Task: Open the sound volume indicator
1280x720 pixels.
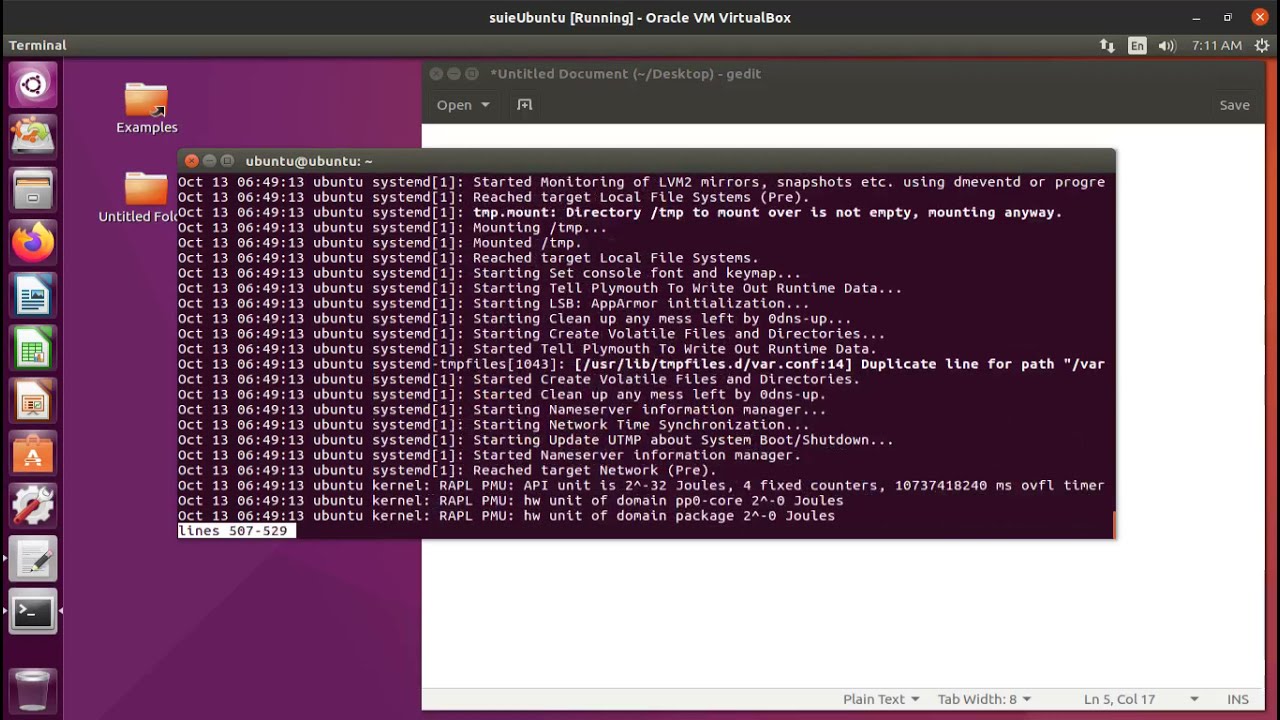Action: point(1167,45)
